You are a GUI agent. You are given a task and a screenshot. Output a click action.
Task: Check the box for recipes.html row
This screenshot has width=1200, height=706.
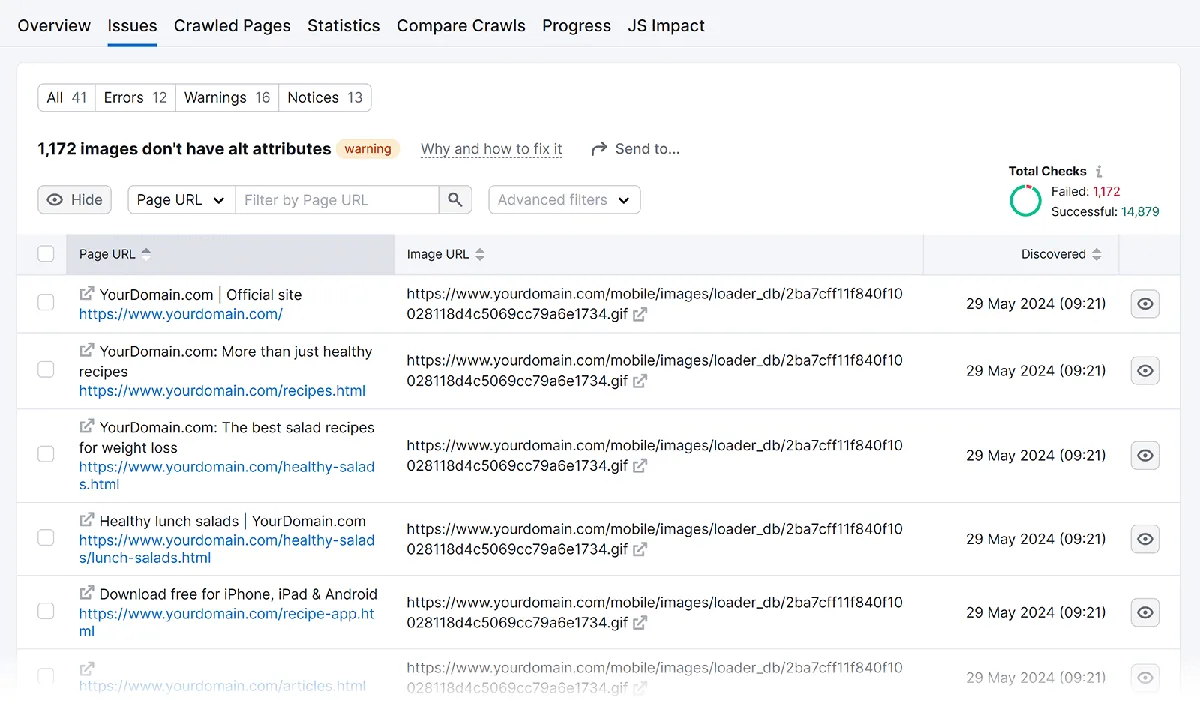click(46, 369)
